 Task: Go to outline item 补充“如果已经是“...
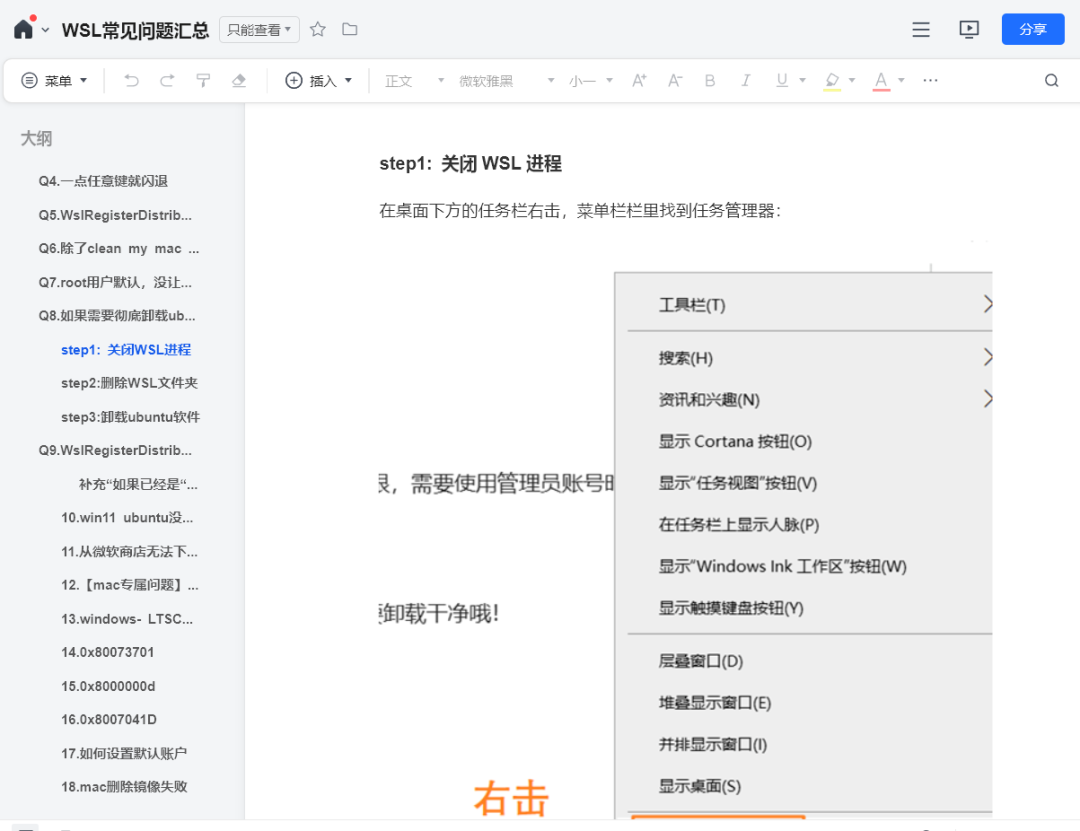click(x=138, y=484)
